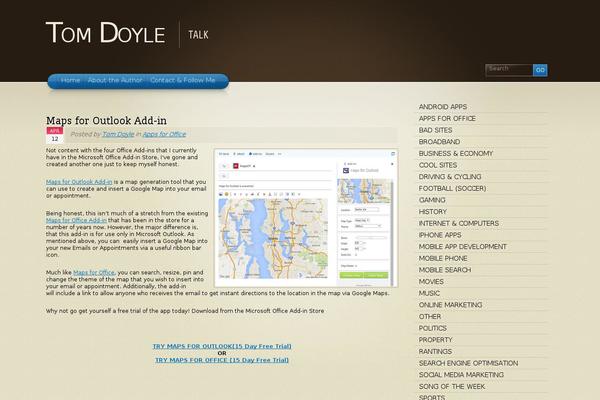Open Cool Sites category
600x400 pixels.
pos(438,165)
